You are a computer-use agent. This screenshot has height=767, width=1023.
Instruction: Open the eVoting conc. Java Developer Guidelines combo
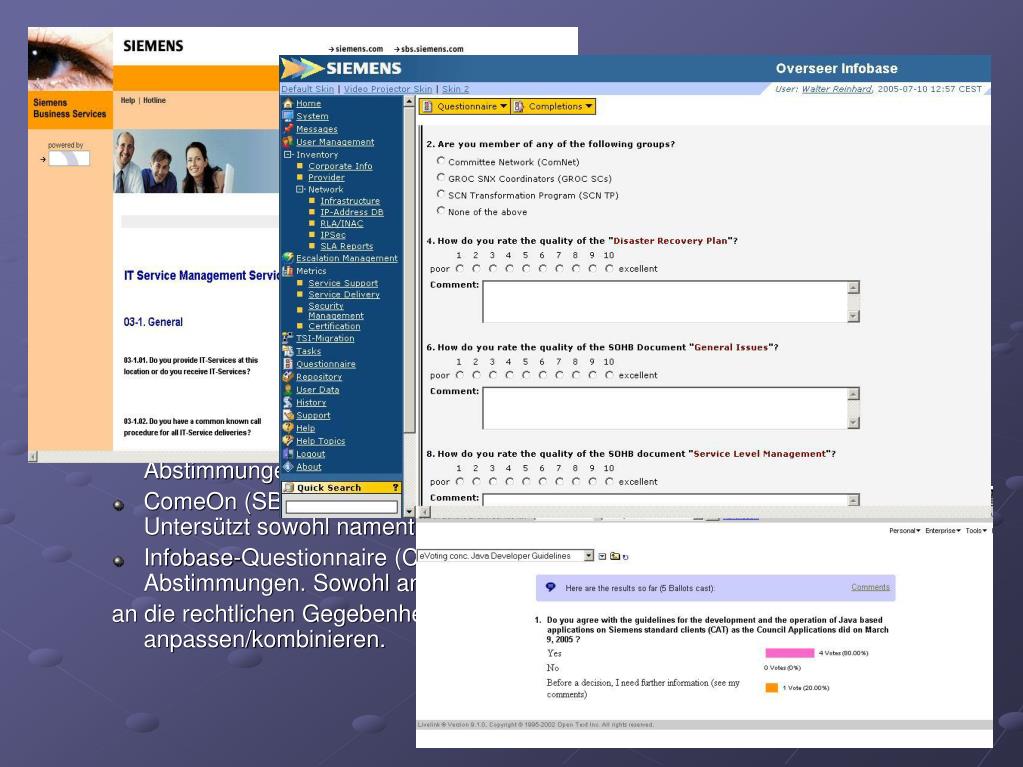click(x=506, y=556)
